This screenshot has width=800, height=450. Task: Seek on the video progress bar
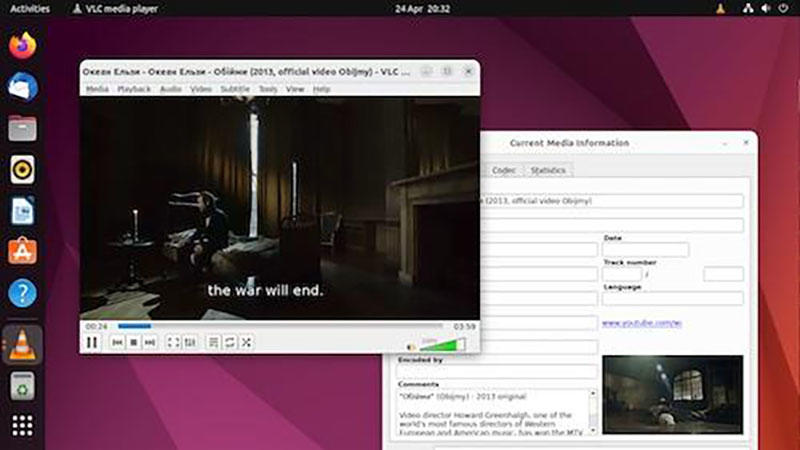tap(280, 326)
